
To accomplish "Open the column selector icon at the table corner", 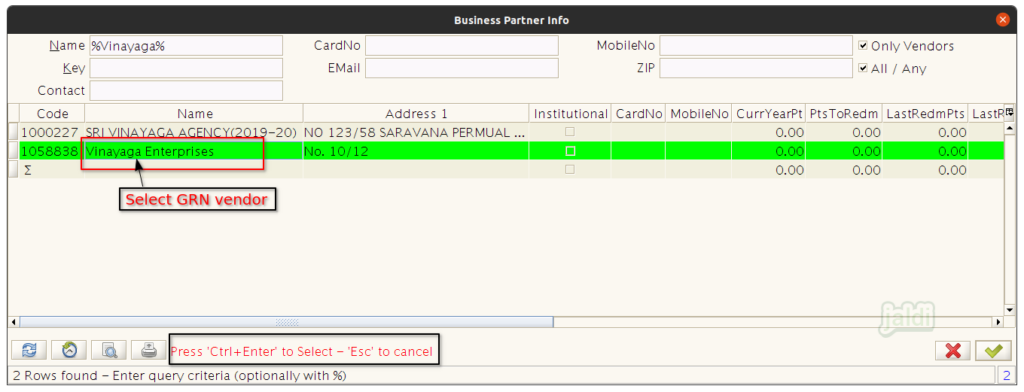I will [x=1009, y=111].
